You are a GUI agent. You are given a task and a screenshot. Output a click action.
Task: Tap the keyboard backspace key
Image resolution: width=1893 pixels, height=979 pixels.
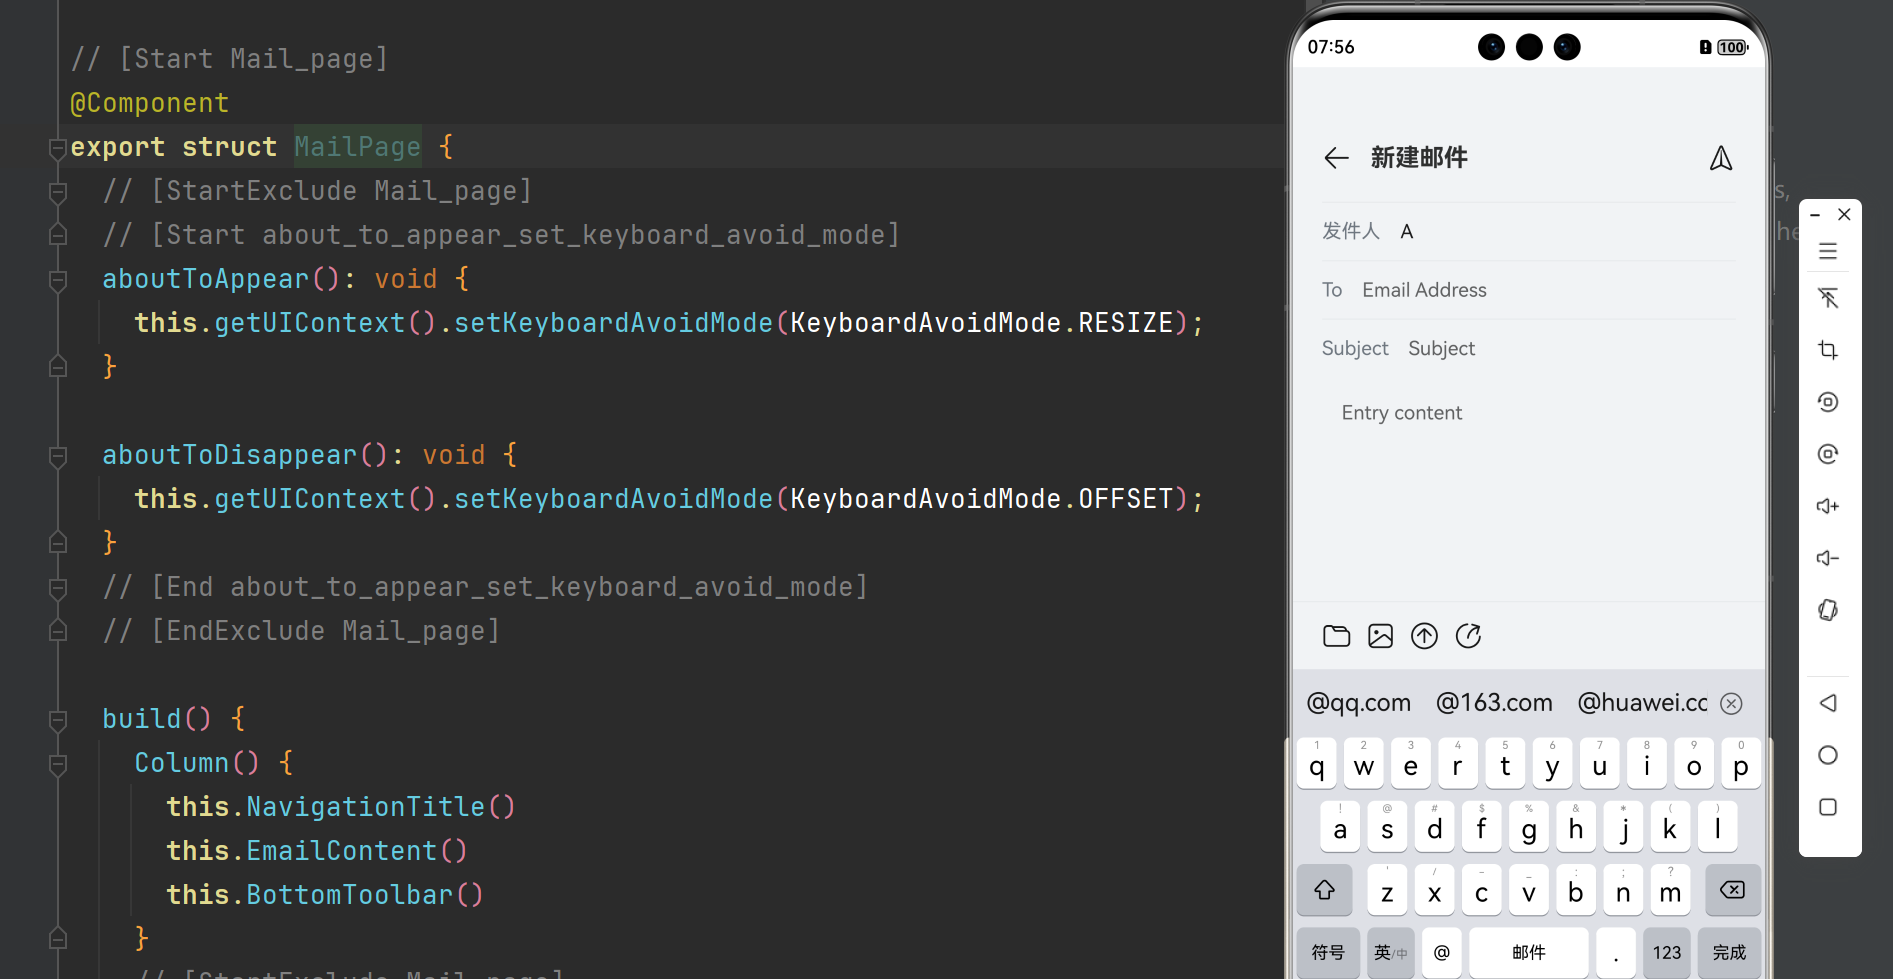pyautogui.click(x=1733, y=890)
